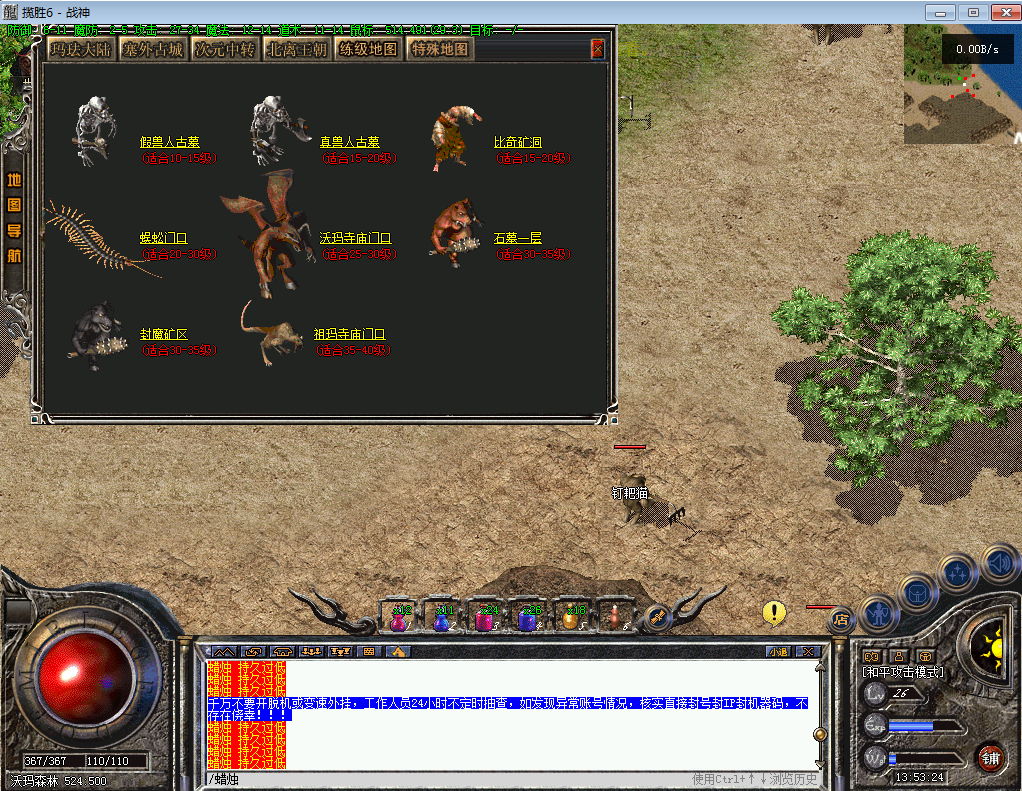Click the blue system warning message in chat
Screen dimensions: 1022x791
click(508, 709)
